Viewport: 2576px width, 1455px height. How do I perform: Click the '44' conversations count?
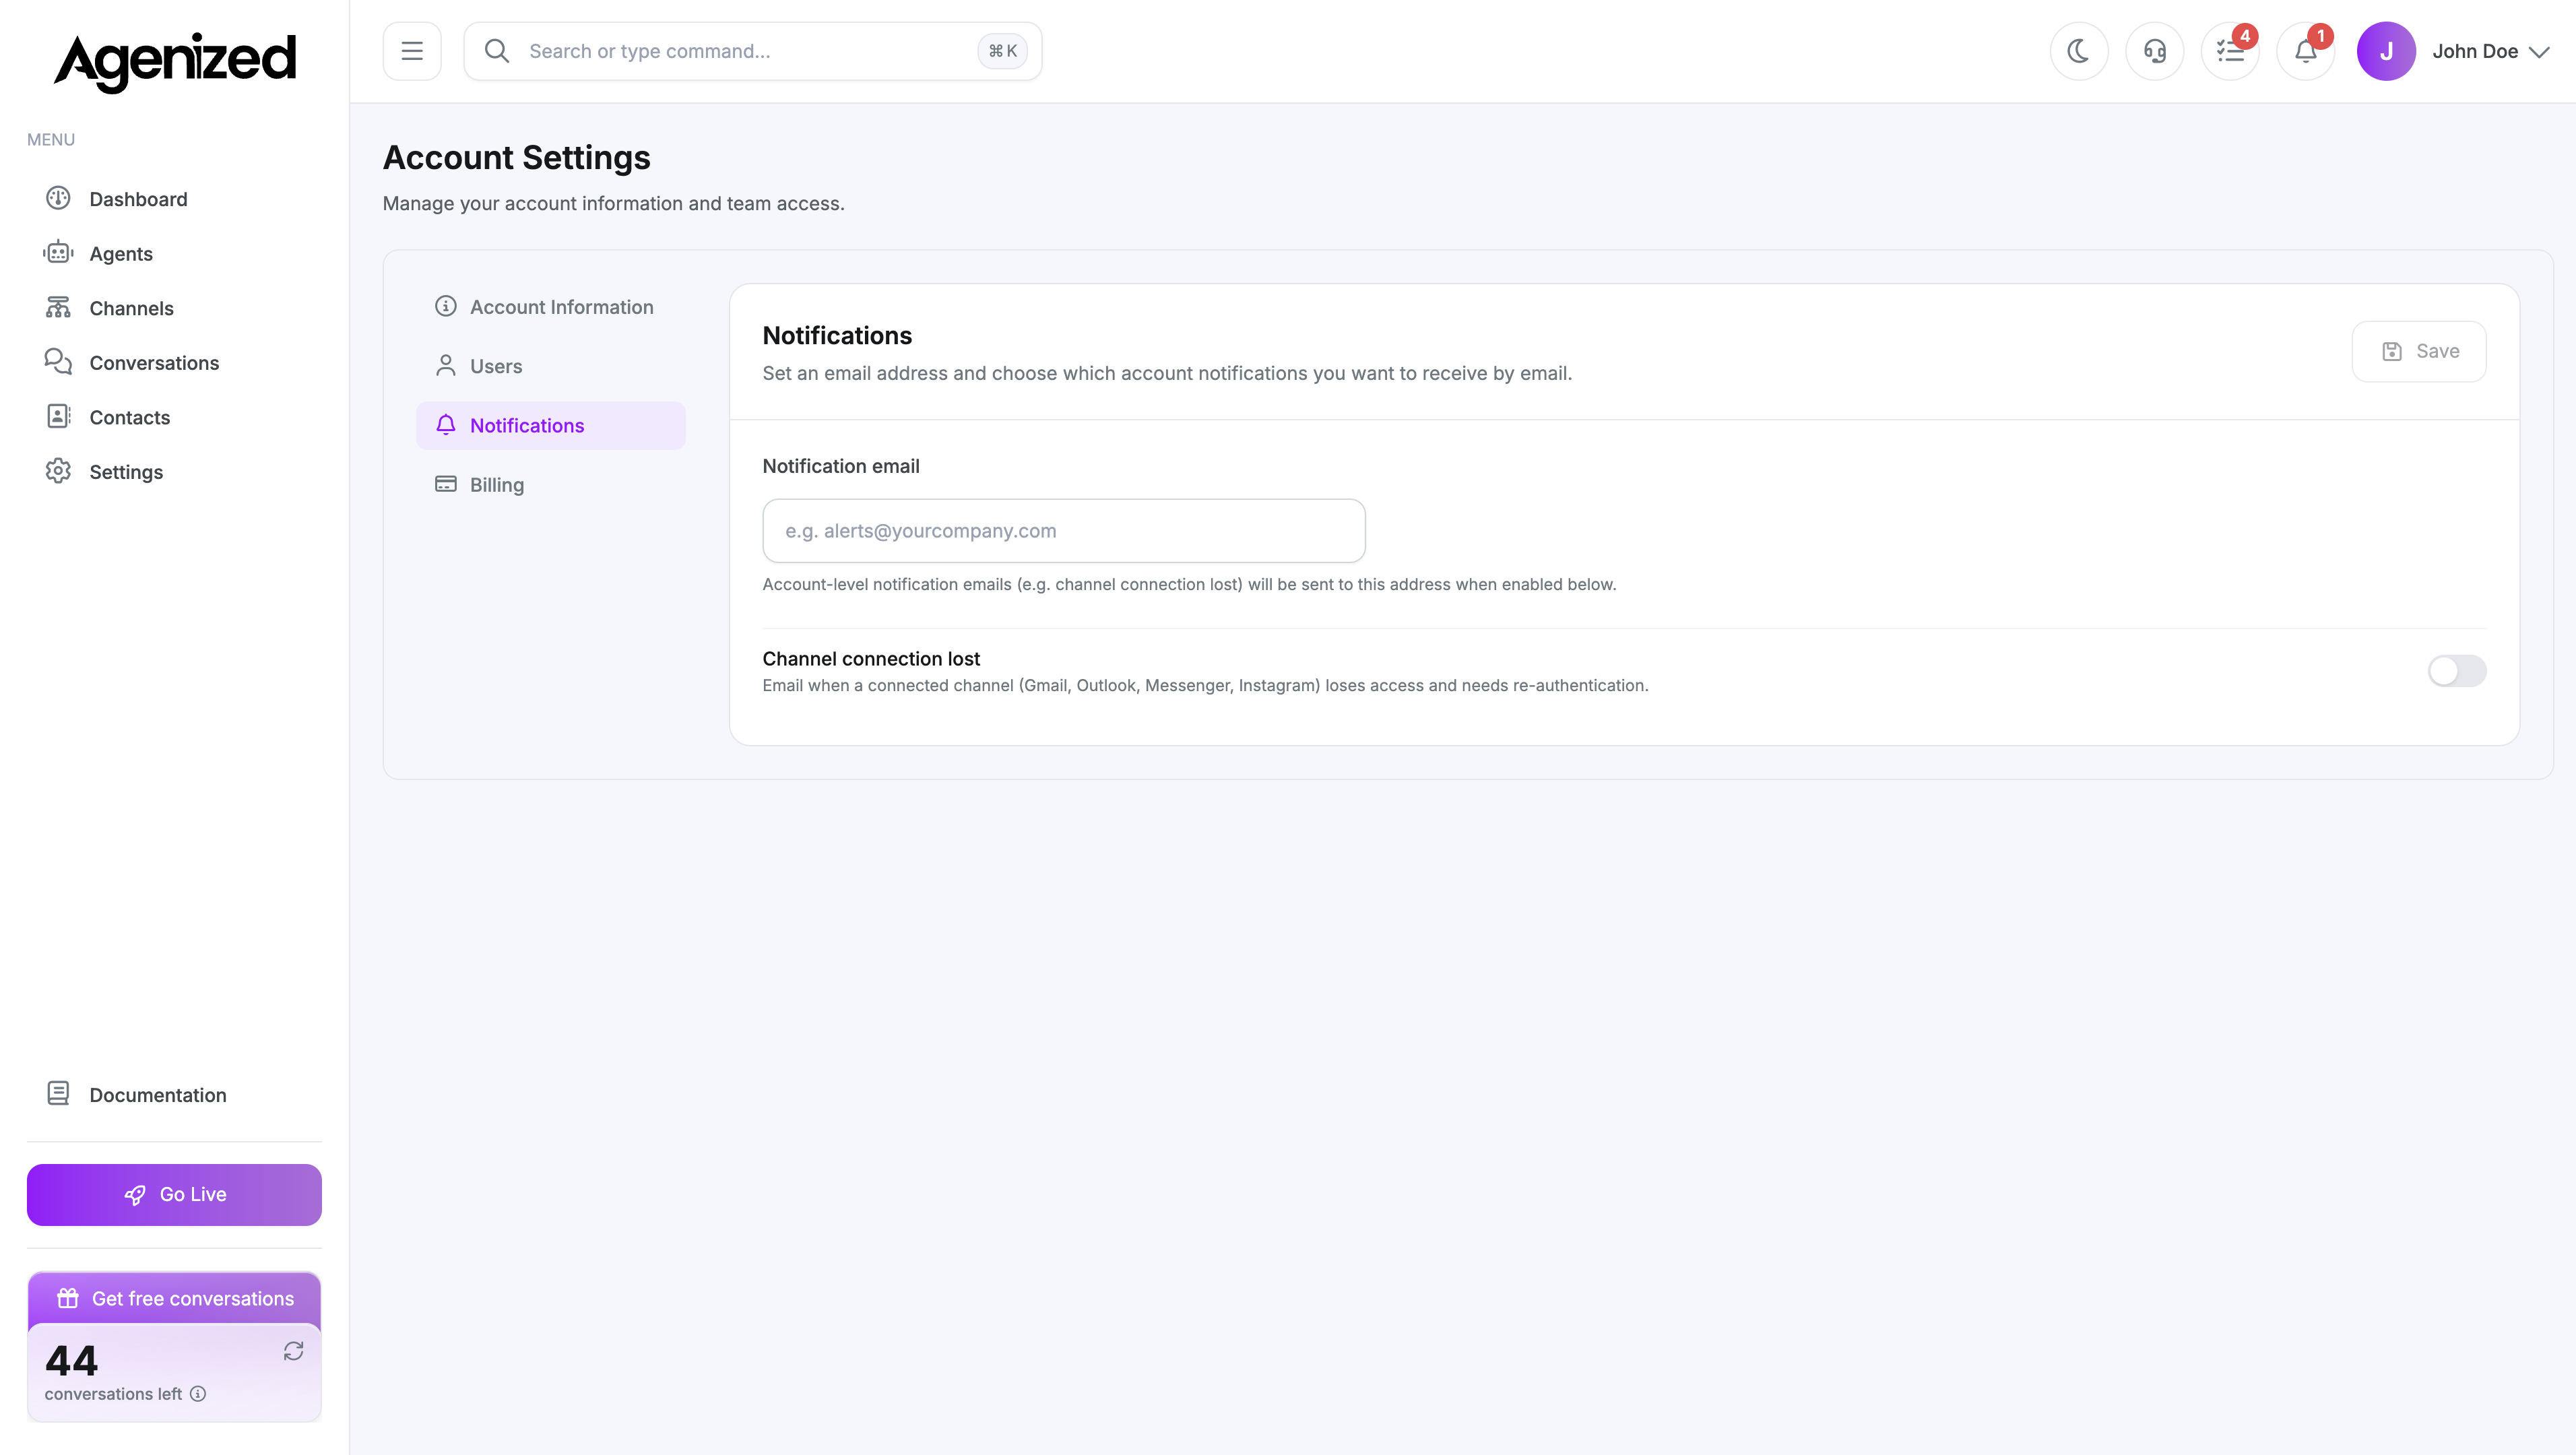click(x=71, y=1360)
